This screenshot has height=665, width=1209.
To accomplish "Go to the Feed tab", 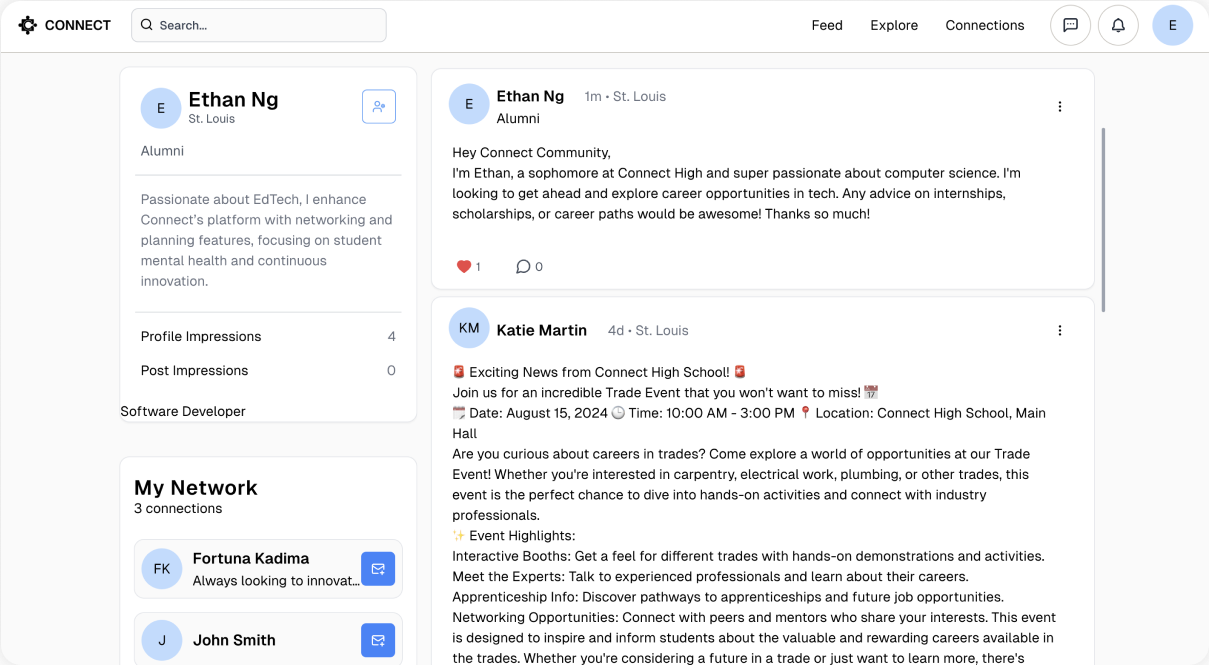I will click(x=826, y=25).
